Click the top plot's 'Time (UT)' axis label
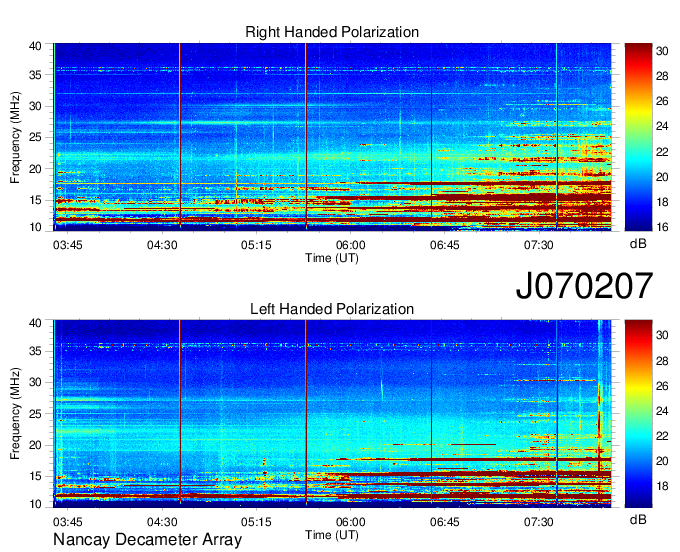The image size is (680, 552). pos(332,258)
